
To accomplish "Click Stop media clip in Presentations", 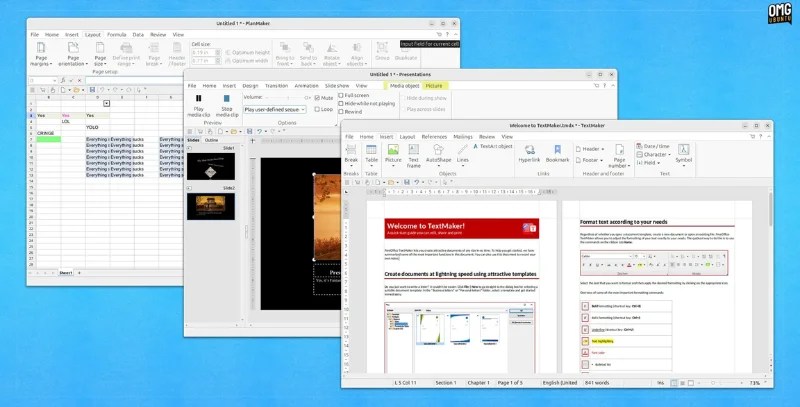I will pos(227,106).
